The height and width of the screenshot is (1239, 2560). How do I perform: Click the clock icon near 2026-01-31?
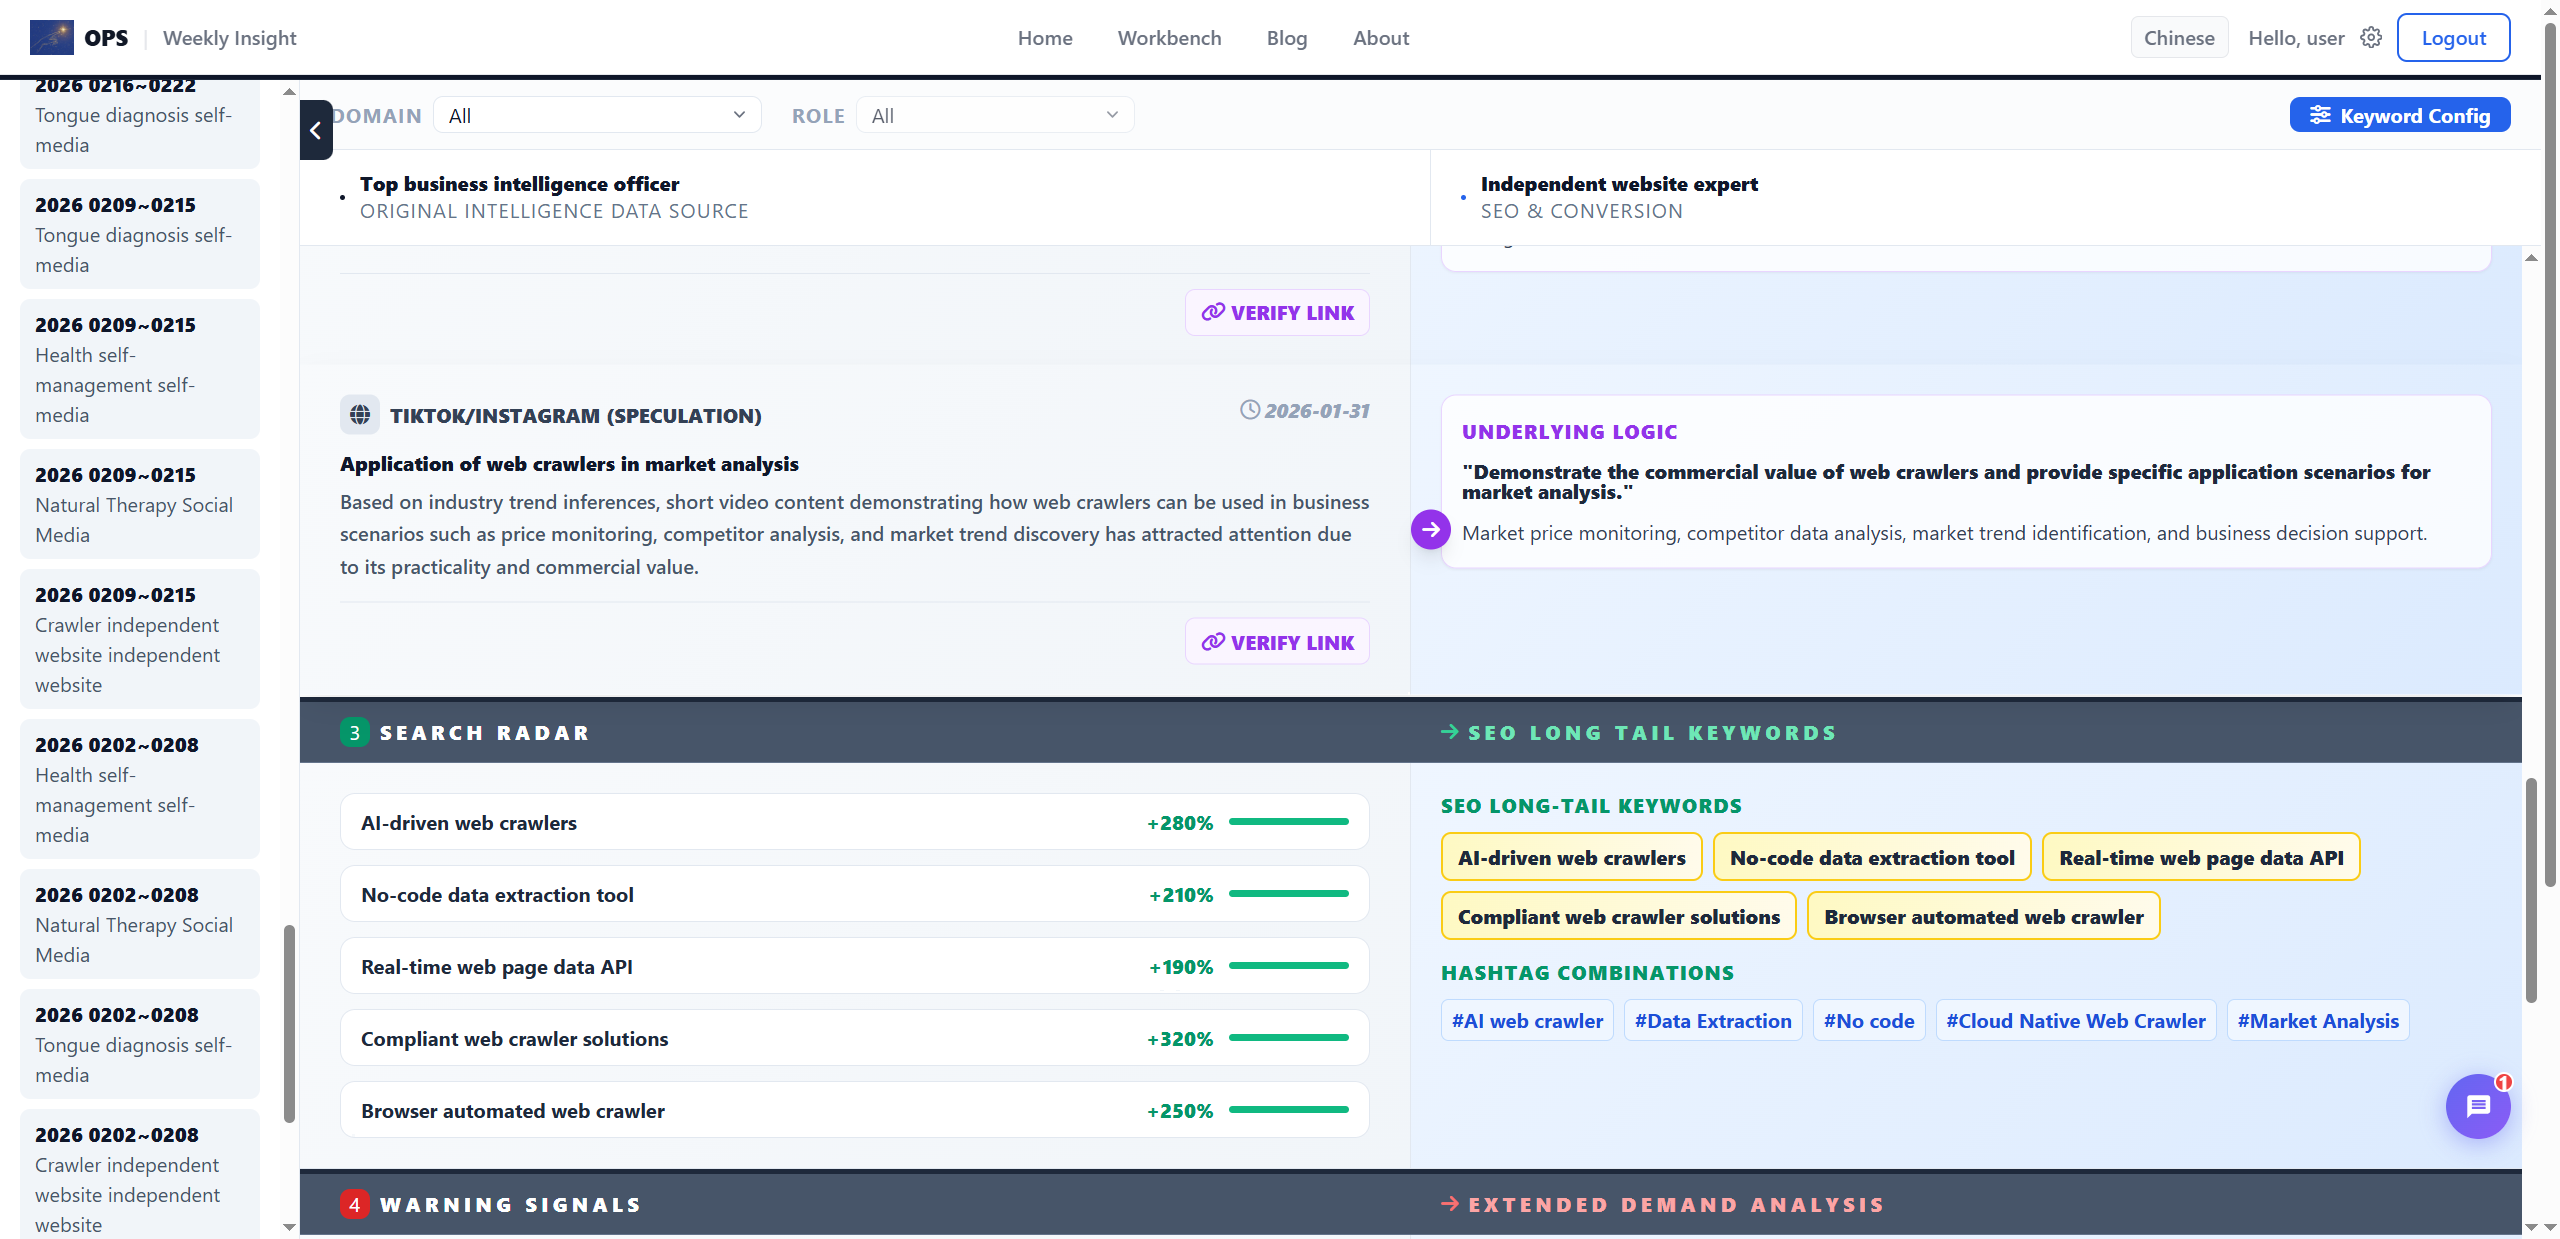1250,410
